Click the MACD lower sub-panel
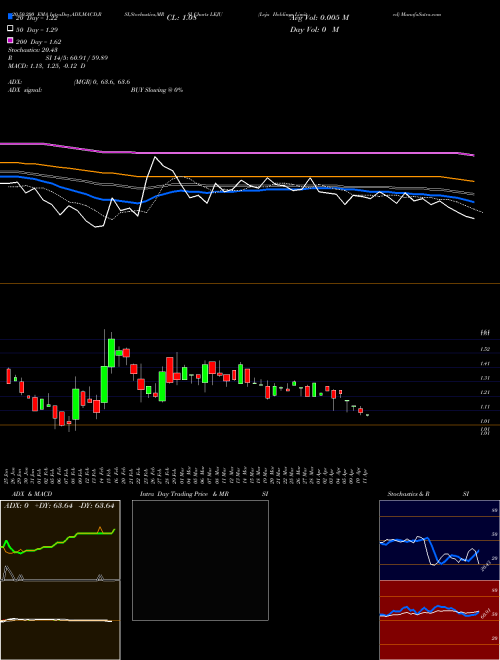This screenshot has height=660, width=500. (x=60, y=620)
